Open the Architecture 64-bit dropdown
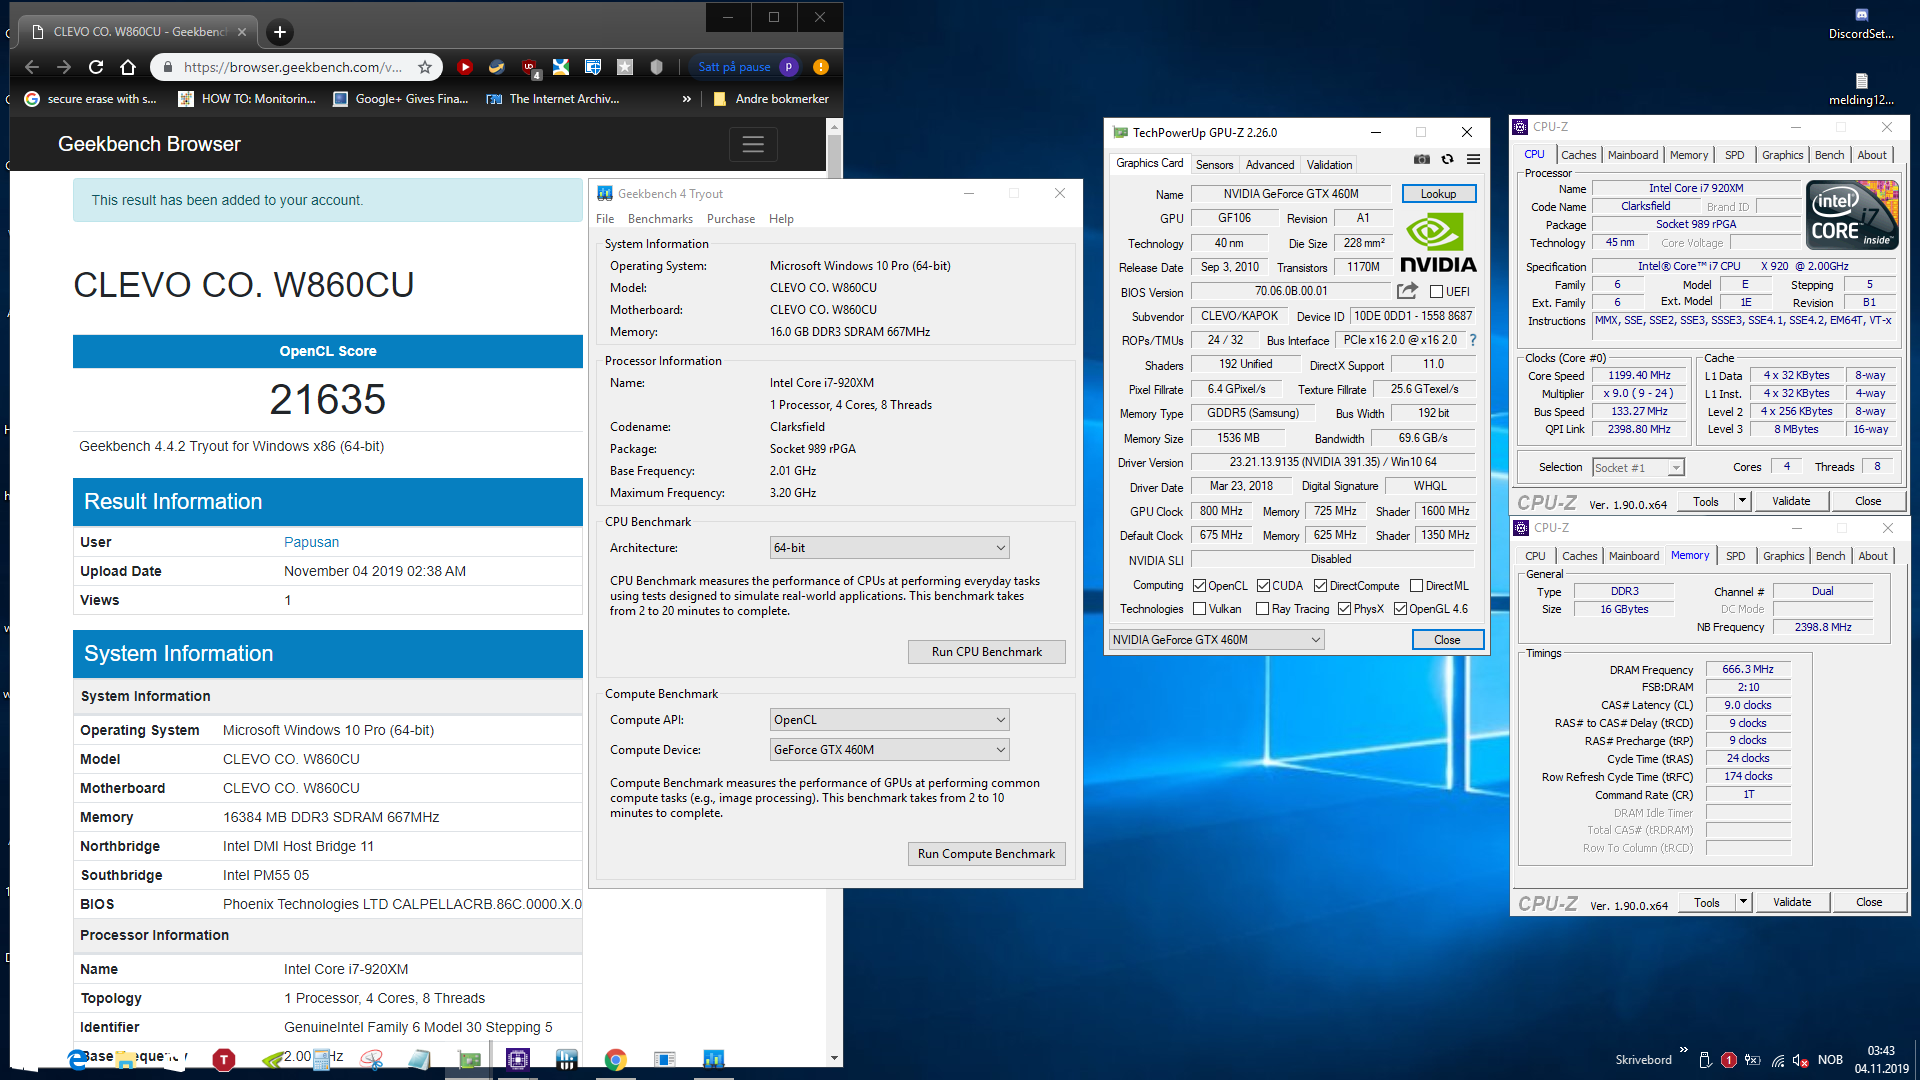 coord(889,548)
